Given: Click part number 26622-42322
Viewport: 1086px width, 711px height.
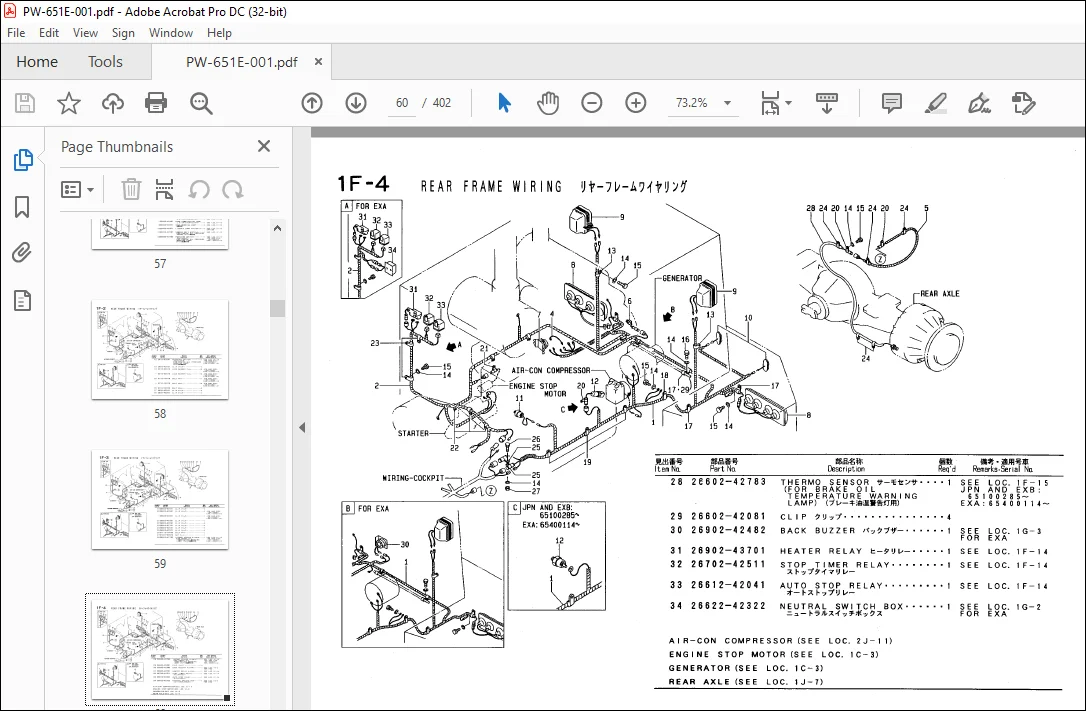Looking at the screenshot, I should pyautogui.click(x=729, y=606).
